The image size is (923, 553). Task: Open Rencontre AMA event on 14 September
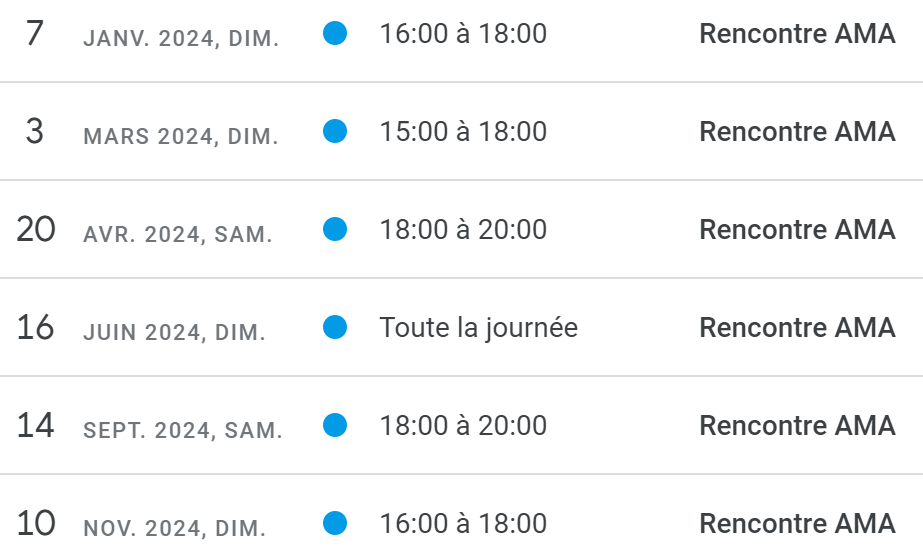click(797, 426)
